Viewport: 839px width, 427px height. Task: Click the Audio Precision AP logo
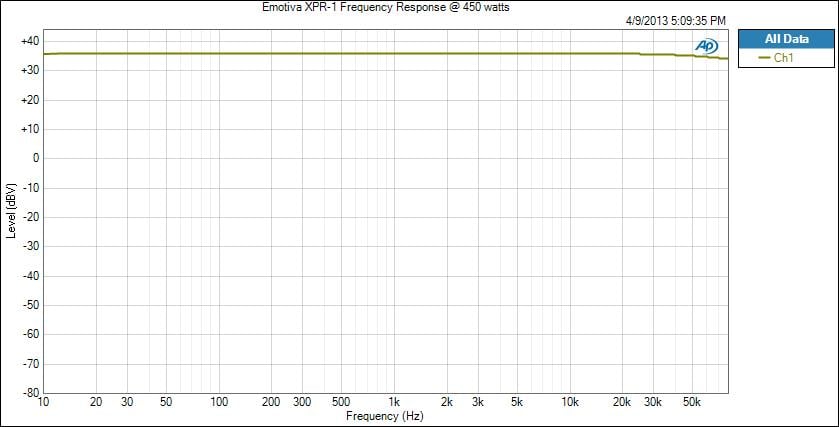706,46
